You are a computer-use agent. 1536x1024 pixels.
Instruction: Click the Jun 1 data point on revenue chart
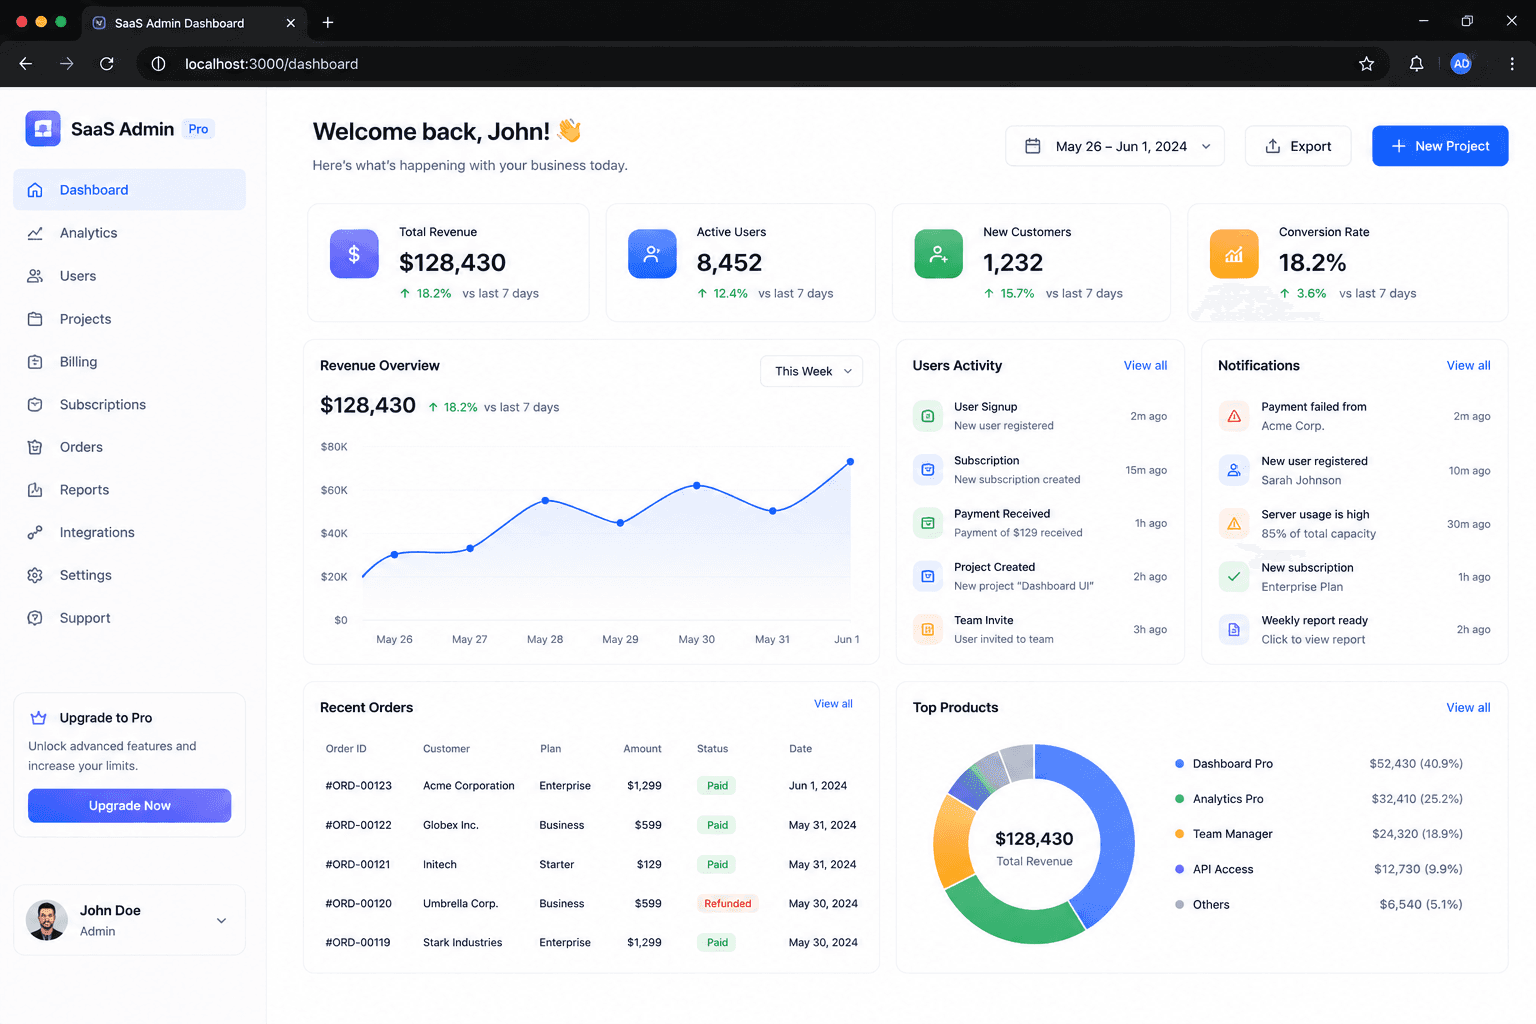point(850,462)
